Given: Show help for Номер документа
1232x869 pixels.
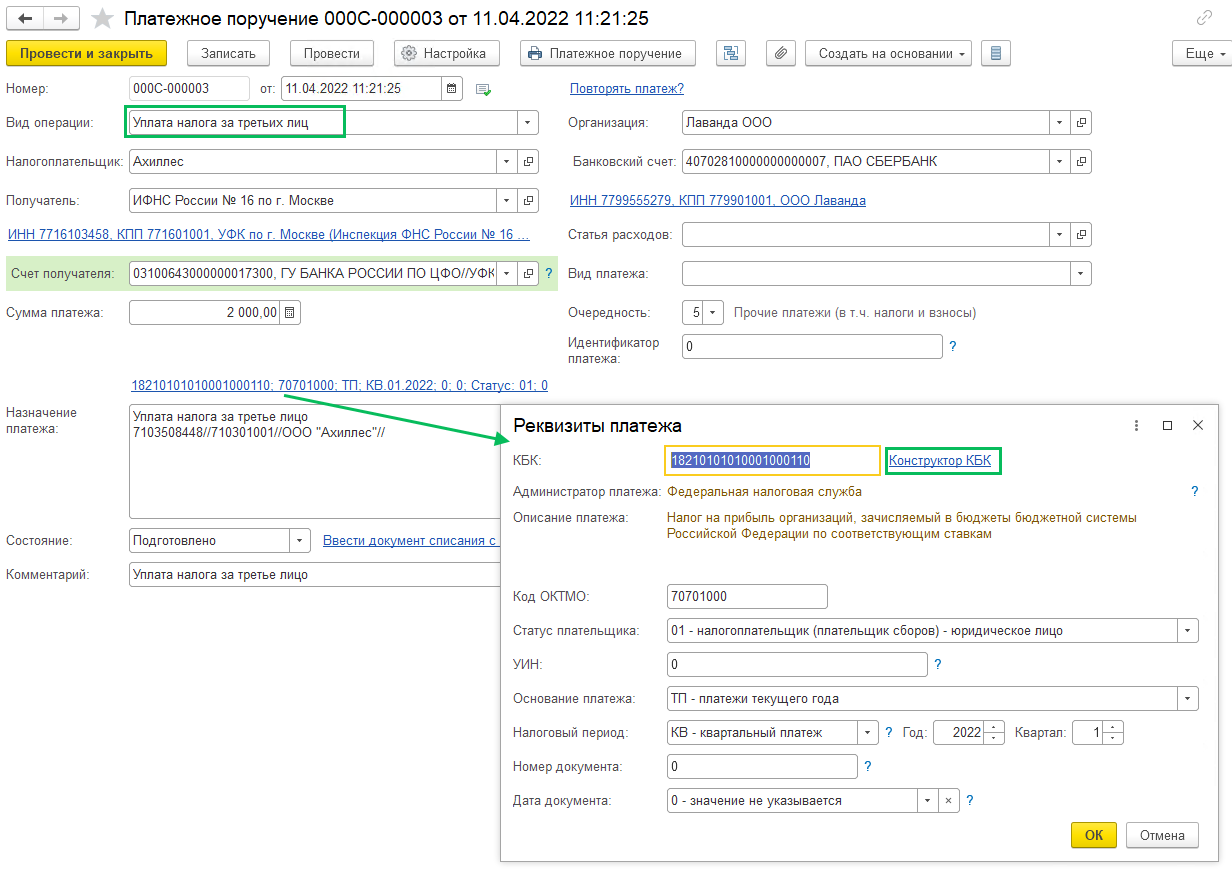Looking at the screenshot, I should 867,767.
